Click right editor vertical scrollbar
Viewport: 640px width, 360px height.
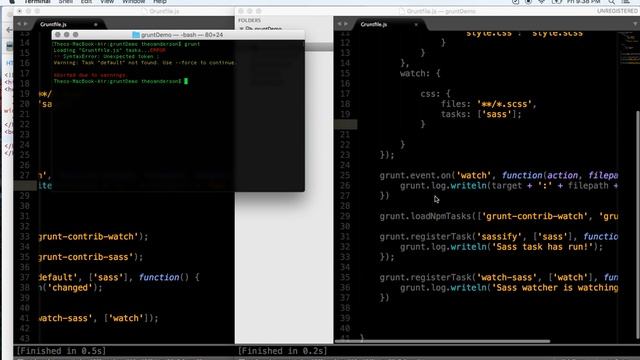pyautogui.click(x=638, y=224)
